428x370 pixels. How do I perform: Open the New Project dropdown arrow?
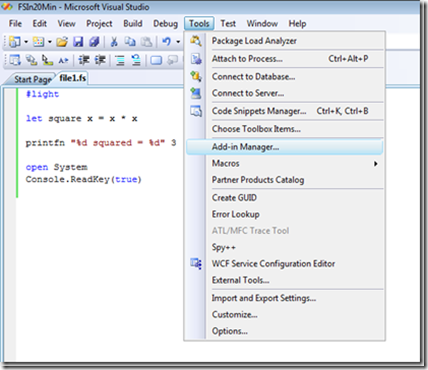[26, 42]
